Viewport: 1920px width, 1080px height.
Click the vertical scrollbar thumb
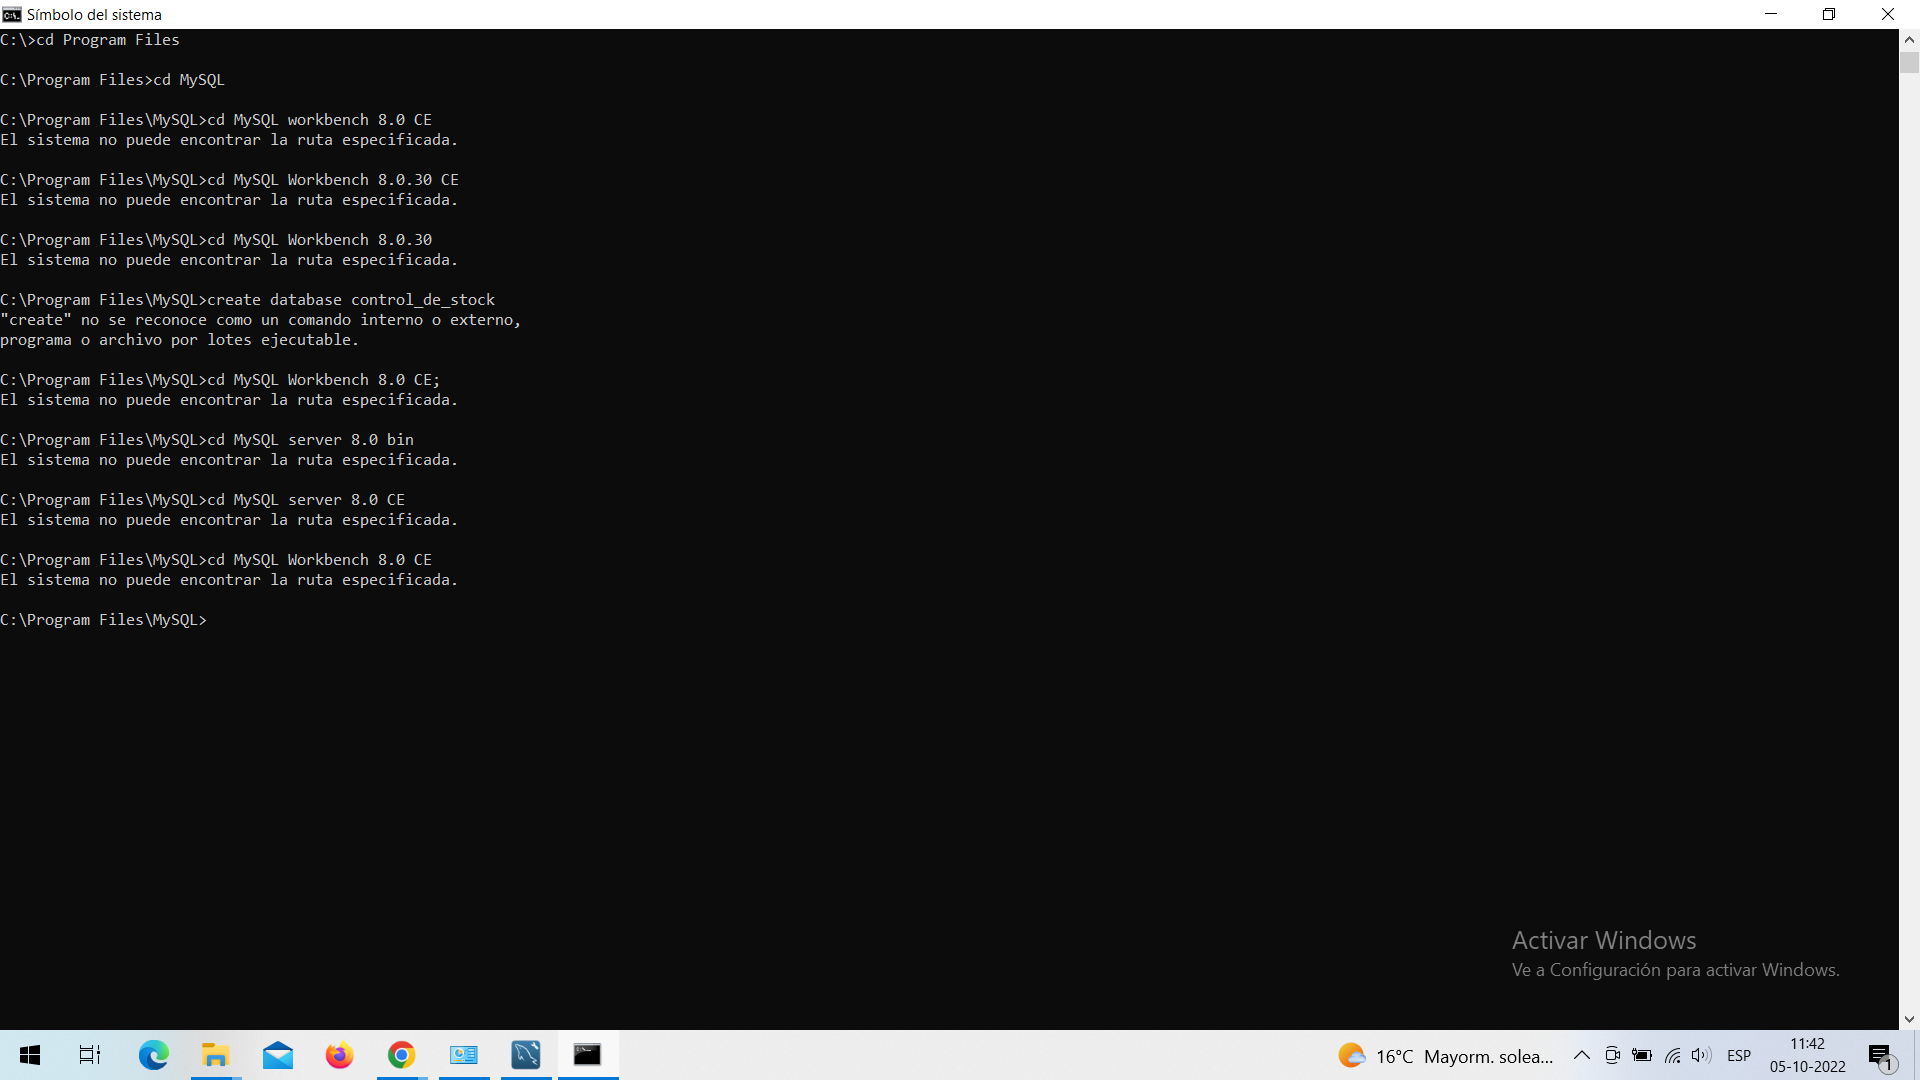click(1909, 62)
